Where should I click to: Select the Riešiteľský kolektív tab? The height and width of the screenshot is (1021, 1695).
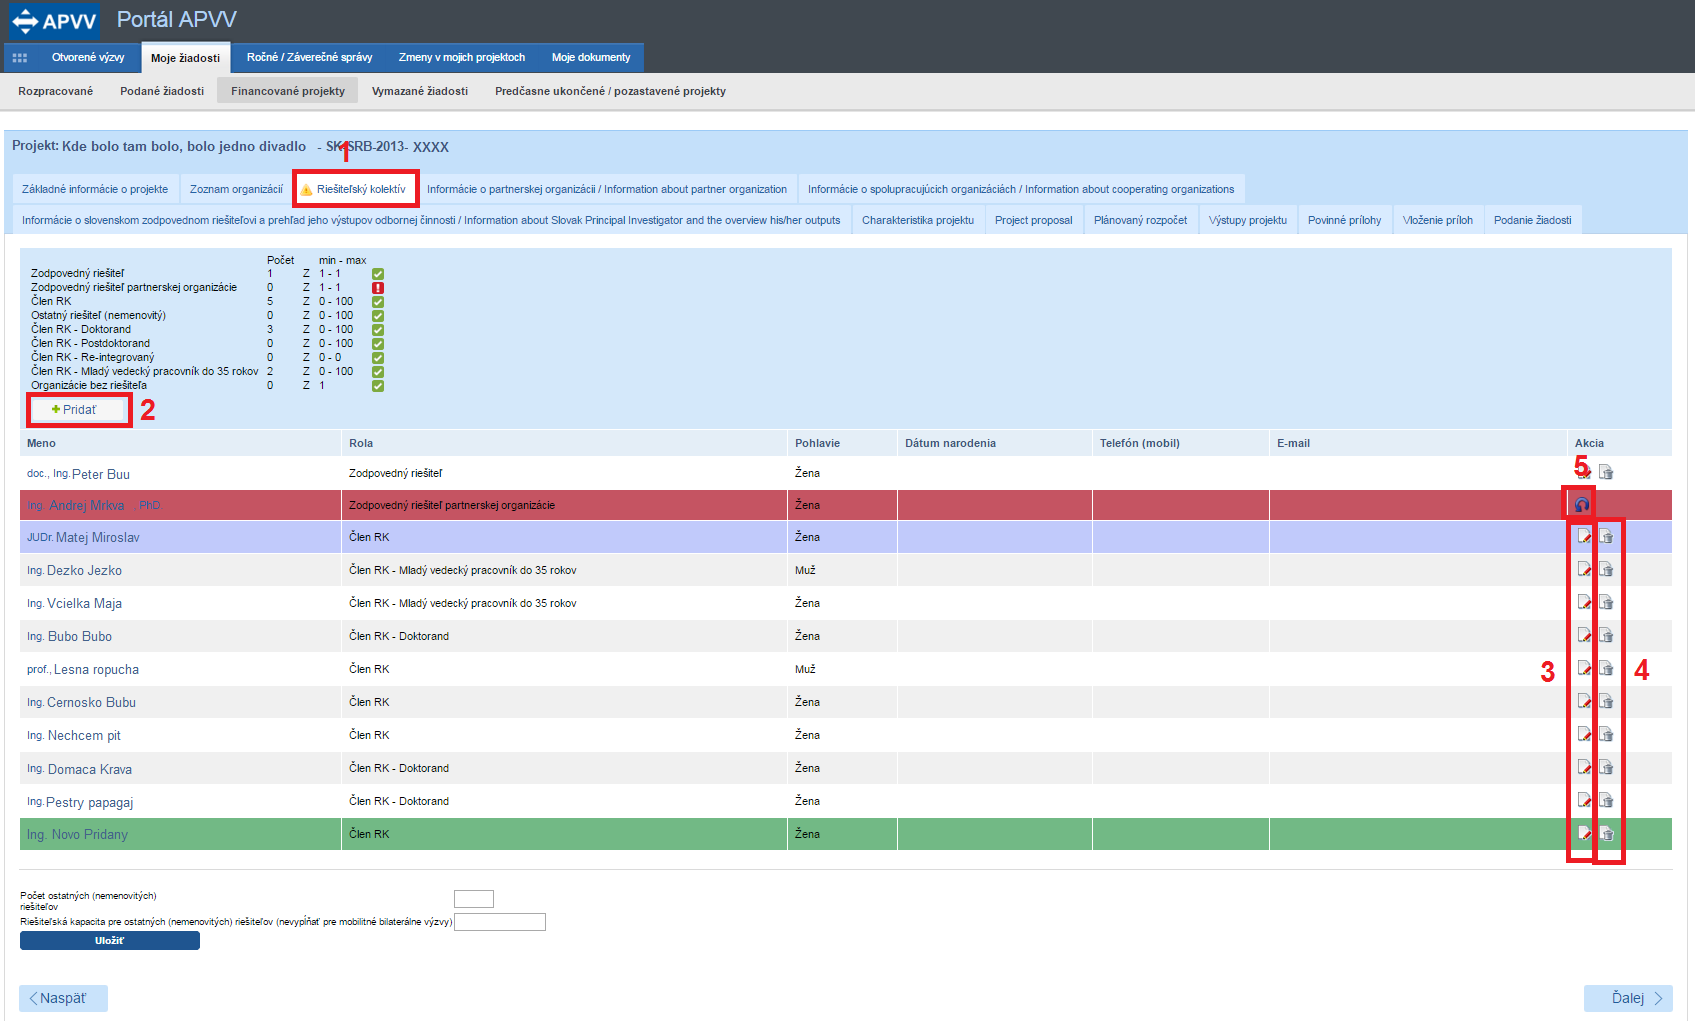355,189
